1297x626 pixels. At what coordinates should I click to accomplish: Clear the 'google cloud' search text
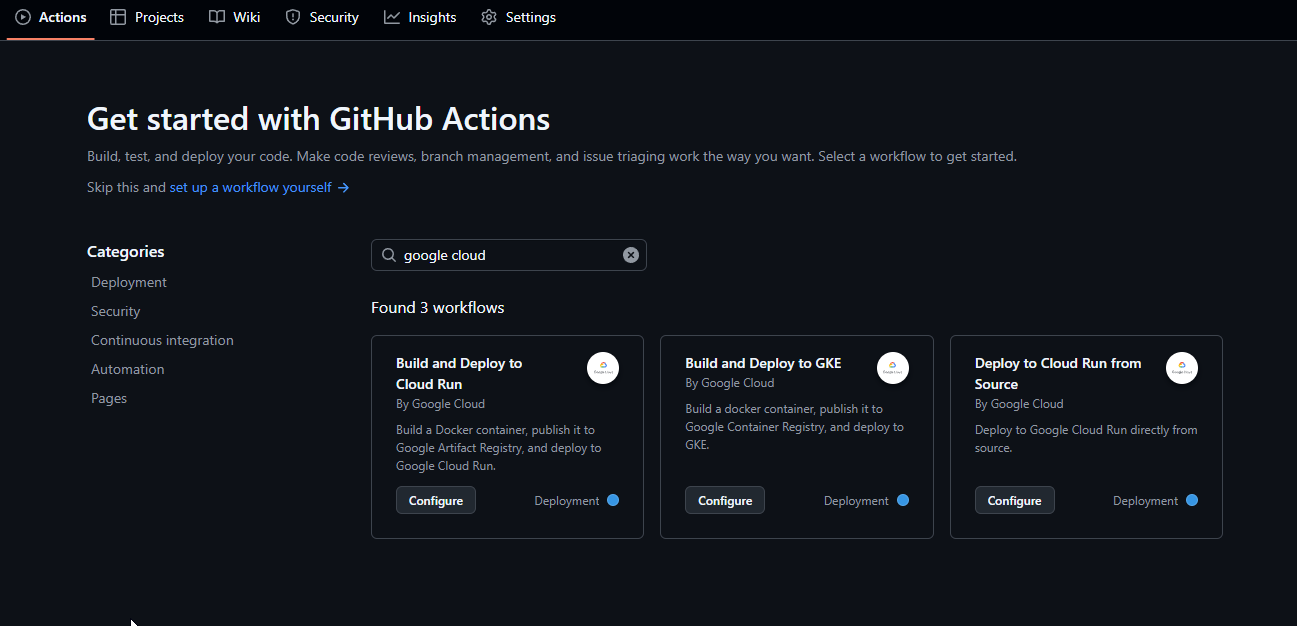pyautogui.click(x=631, y=255)
